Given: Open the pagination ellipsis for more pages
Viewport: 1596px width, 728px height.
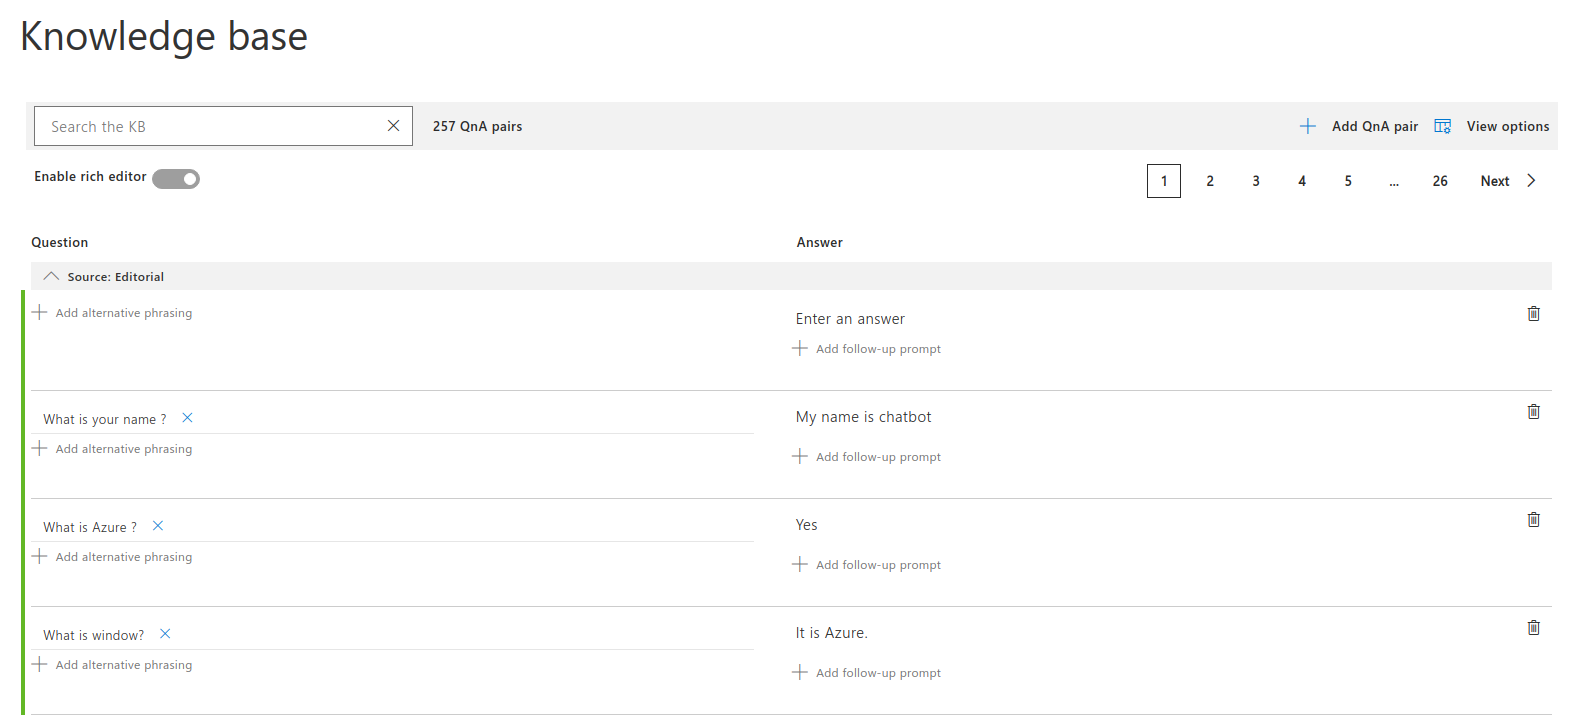Looking at the screenshot, I should tap(1394, 181).
